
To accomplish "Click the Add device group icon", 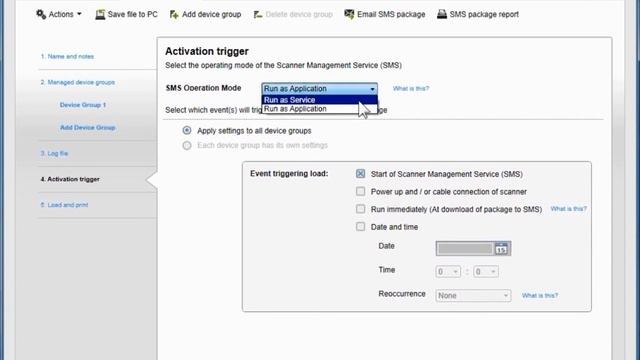I will (174, 14).
